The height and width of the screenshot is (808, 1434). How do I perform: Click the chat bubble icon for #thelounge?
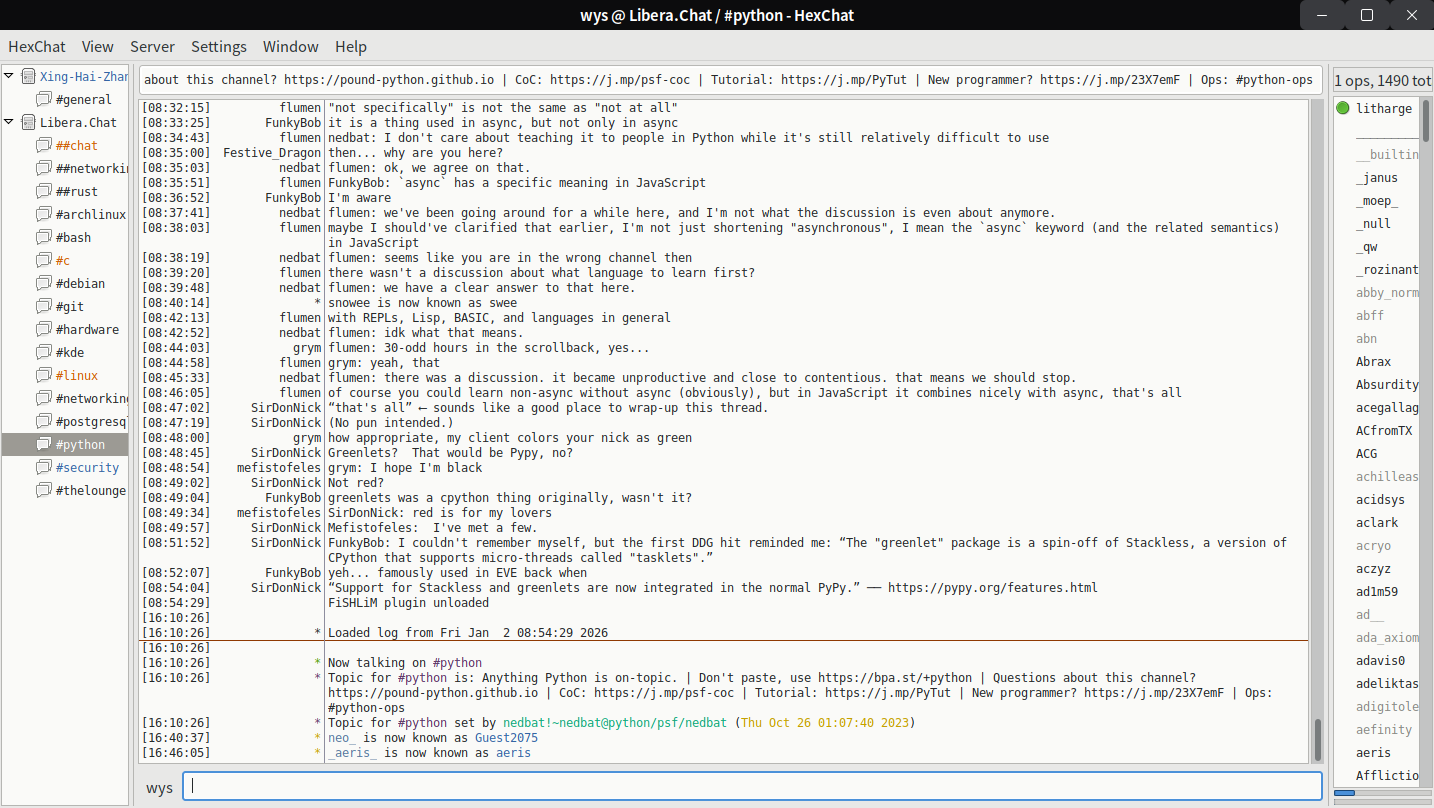(44, 491)
